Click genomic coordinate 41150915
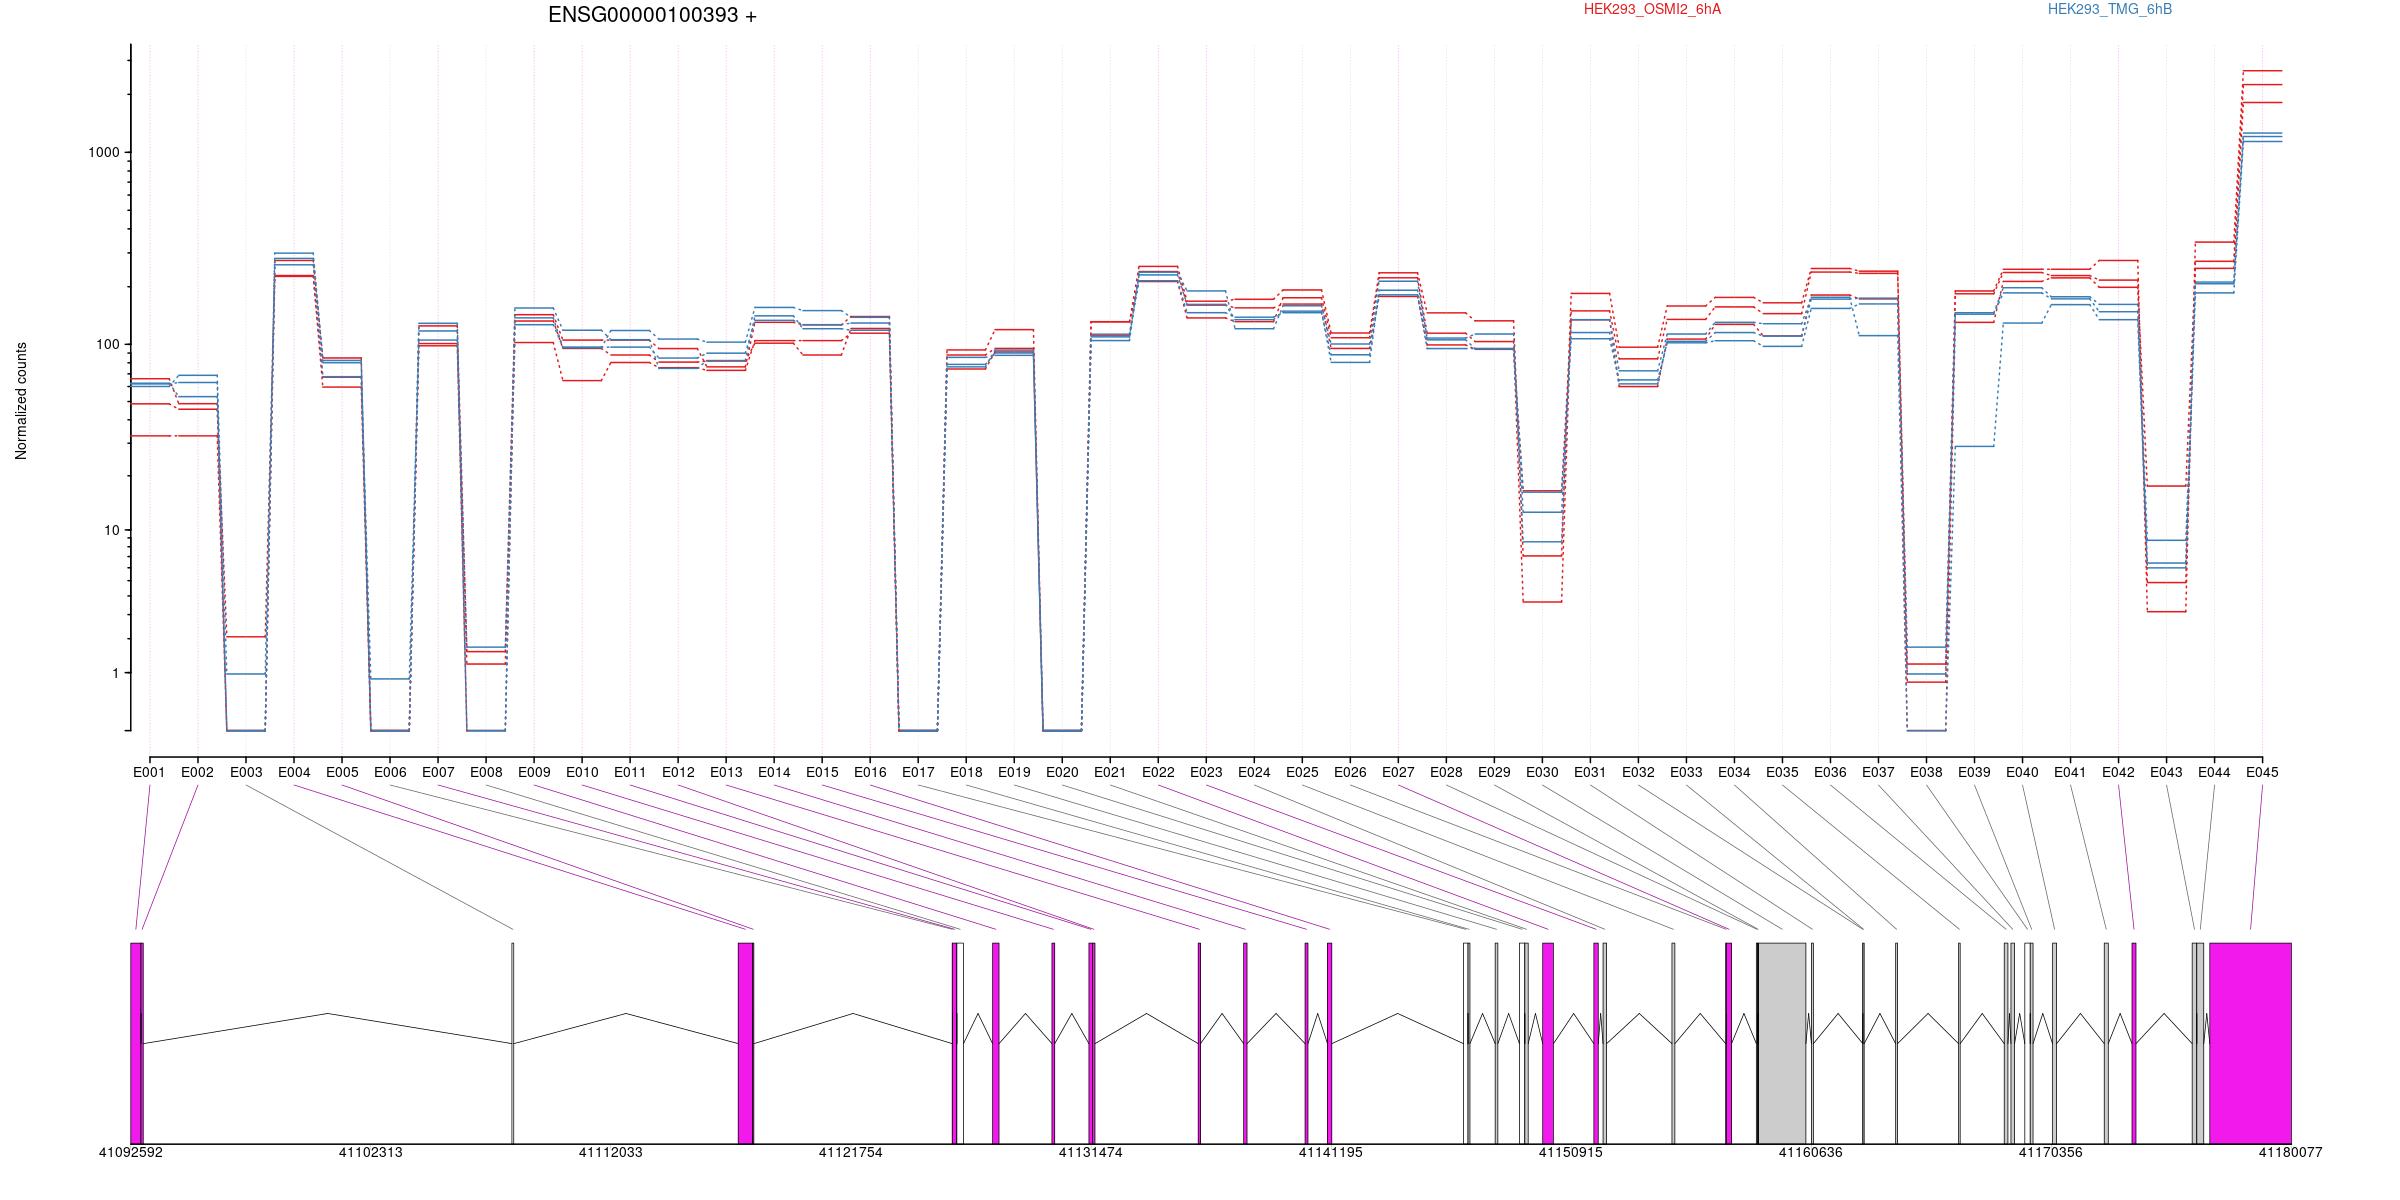Viewport: 2400px width, 1200px height. click(1570, 1152)
